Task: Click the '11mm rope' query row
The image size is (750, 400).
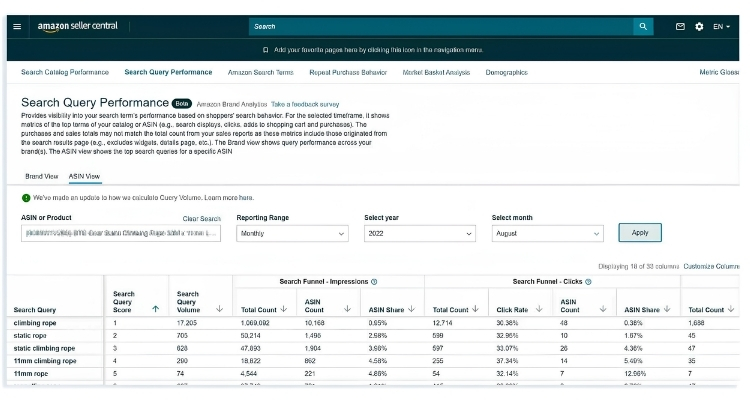Action: tap(373, 374)
